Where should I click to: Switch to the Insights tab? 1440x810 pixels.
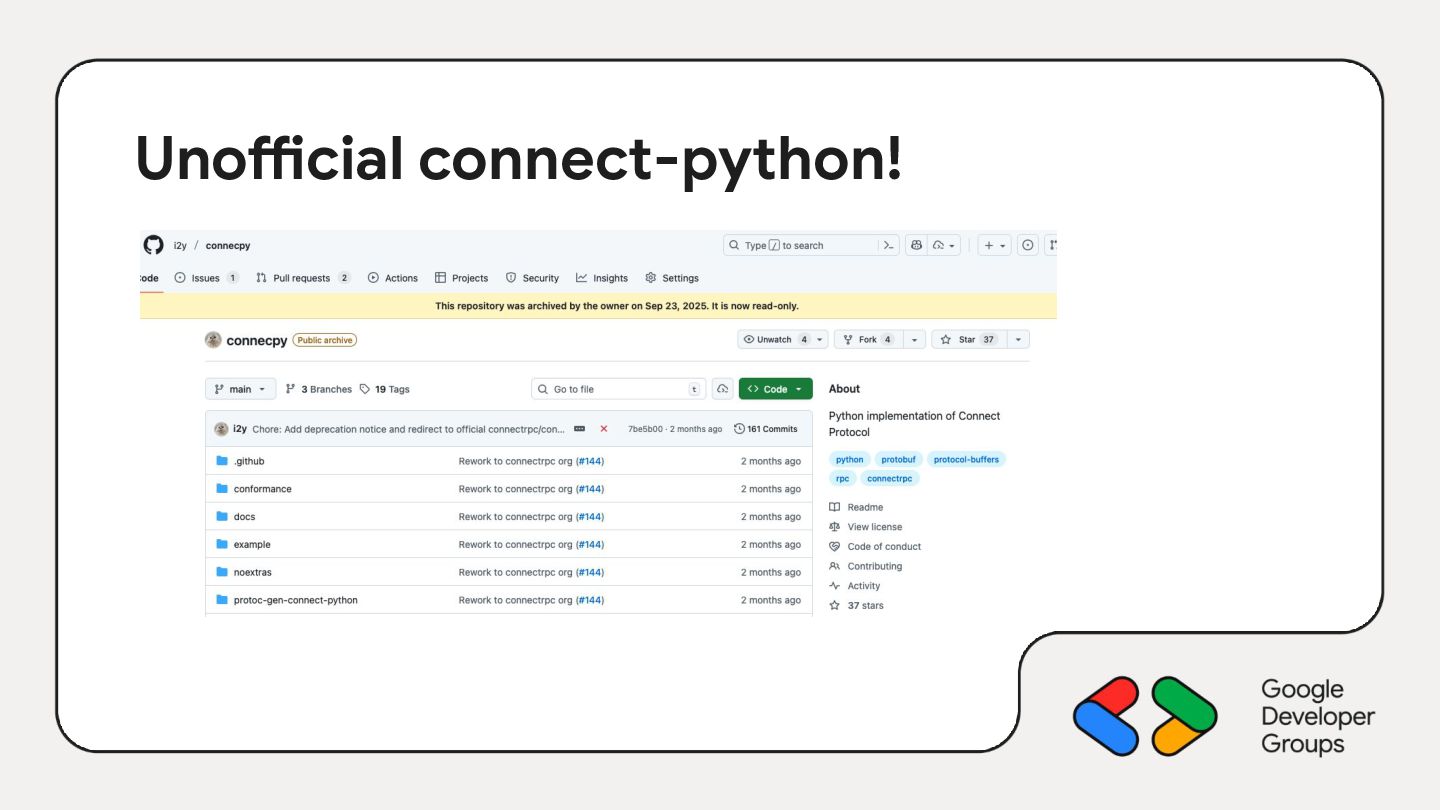click(x=602, y=278)
